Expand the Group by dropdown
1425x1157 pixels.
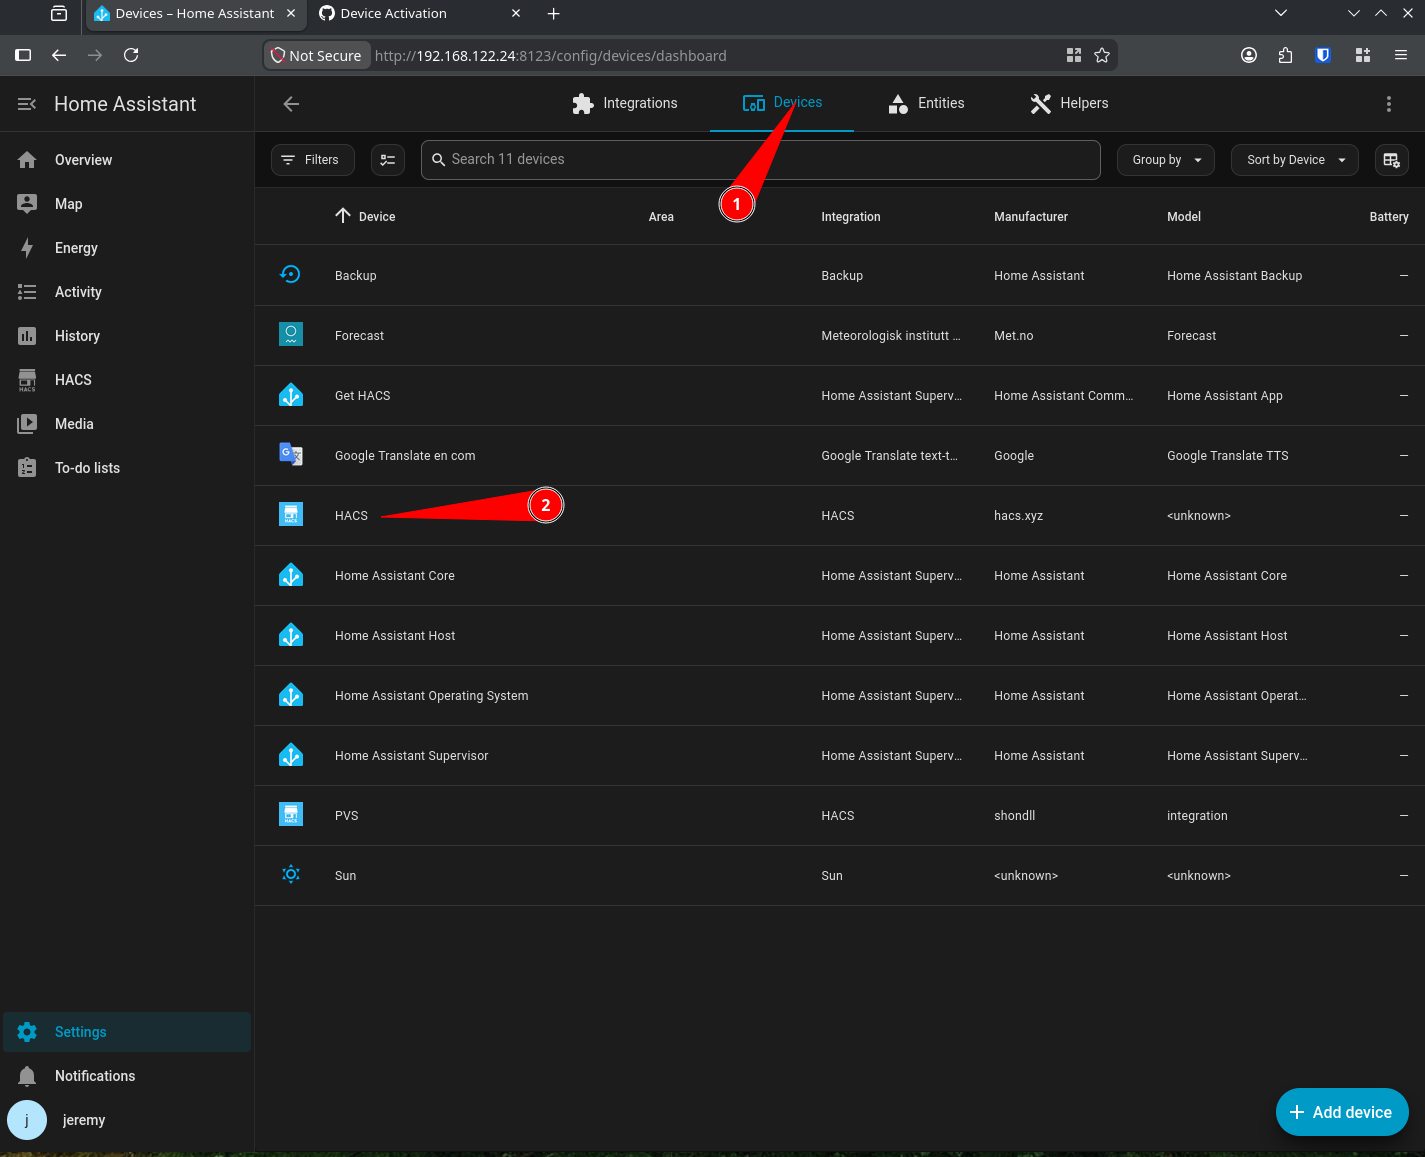coord(1166,160)
